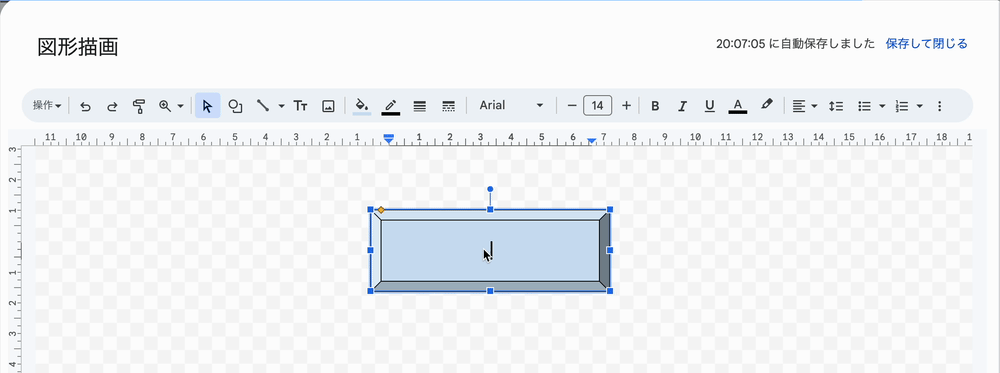The height and width of the screenshot is (373, 1000).
Task: Redo the last action
Action: [112, 106]
